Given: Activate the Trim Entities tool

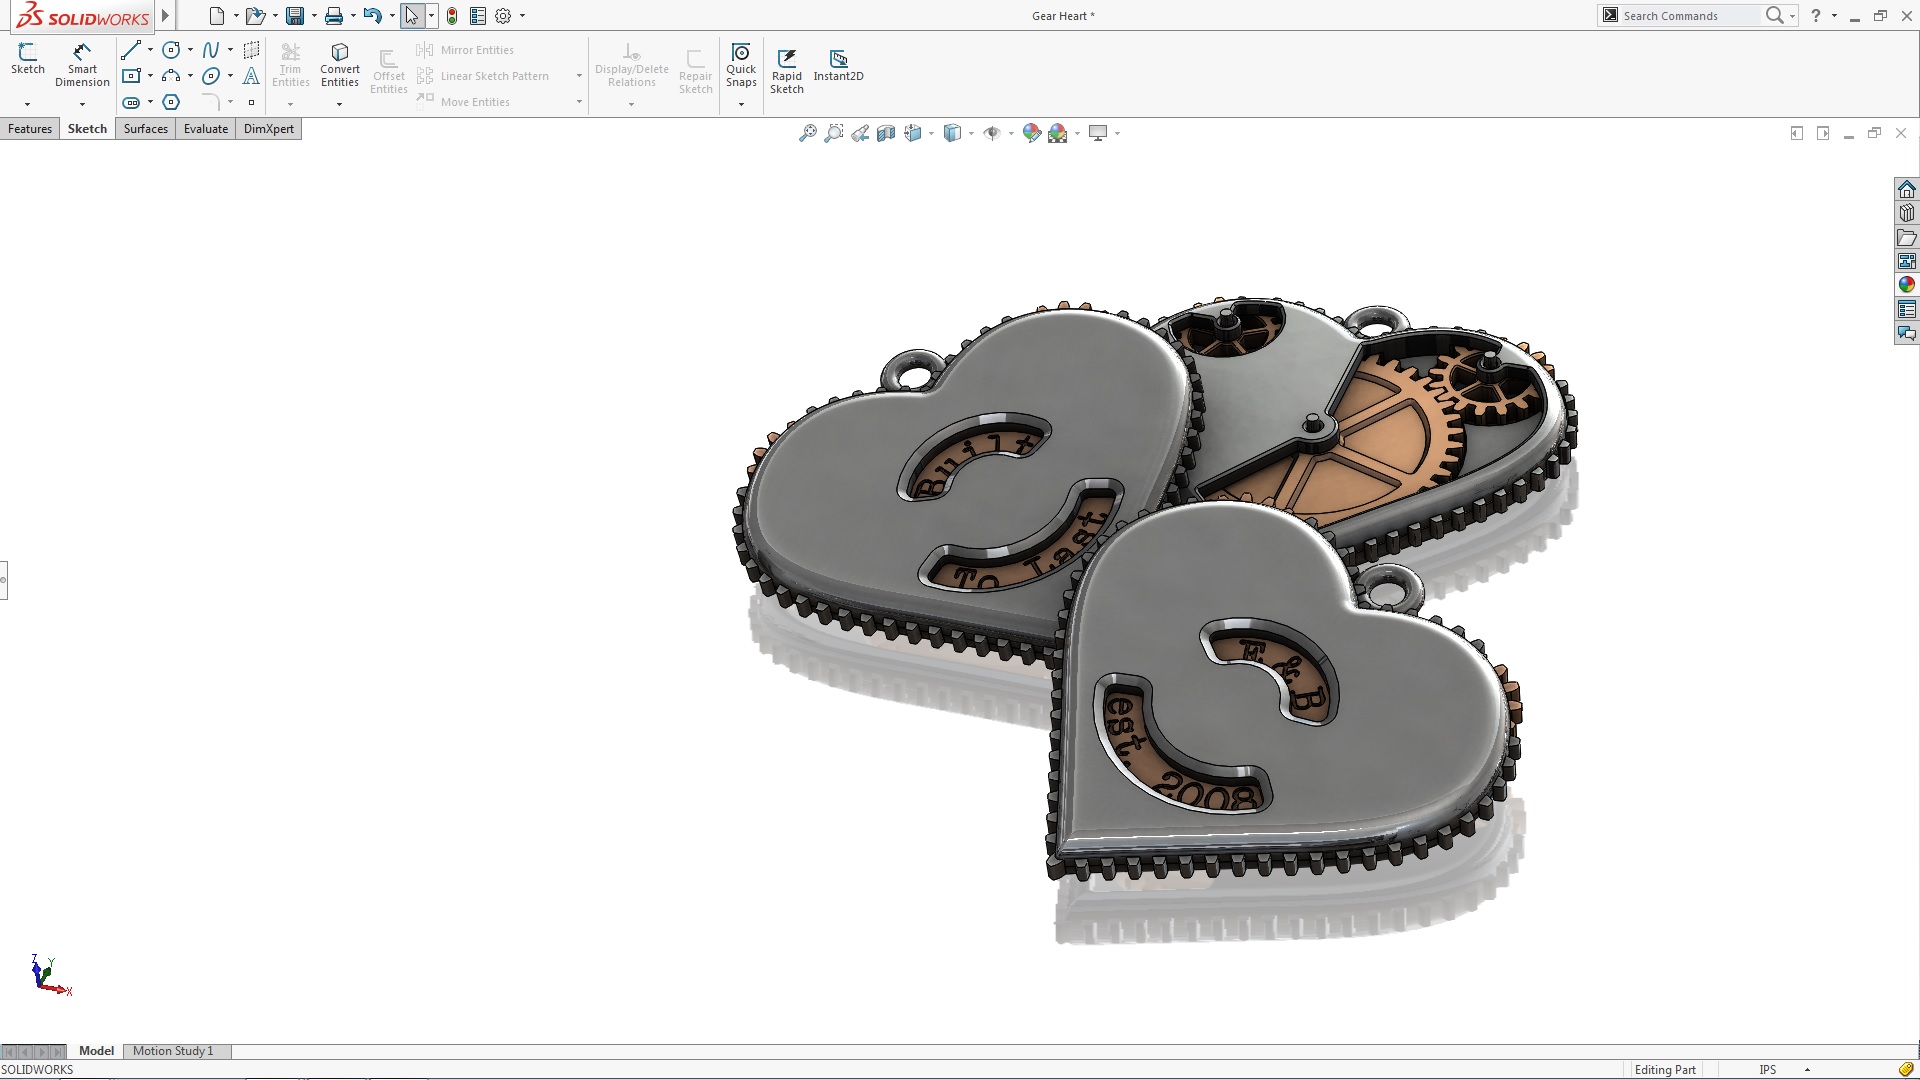Looking at the screenshot, I should 291,62.
